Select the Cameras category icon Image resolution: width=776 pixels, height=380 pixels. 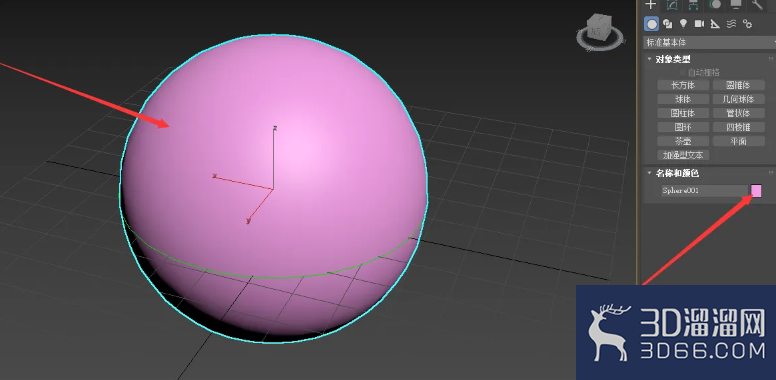699,24
